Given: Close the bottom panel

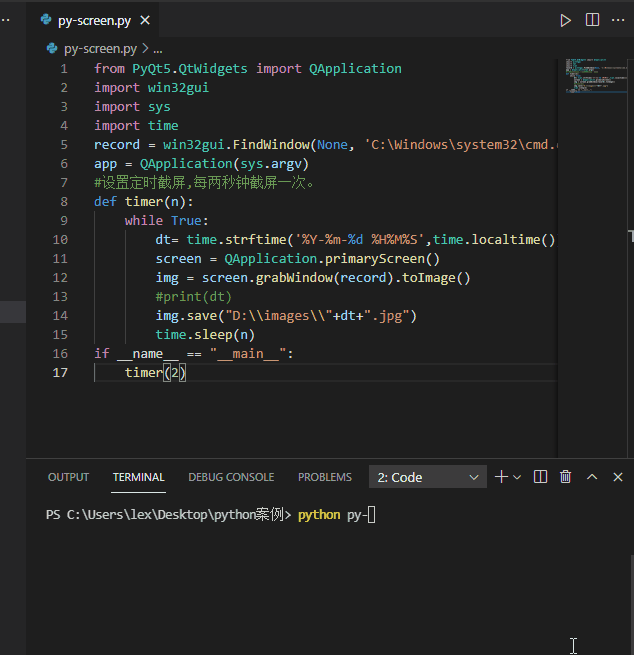Looking at the screenshot, I should (x=618, y=477).
